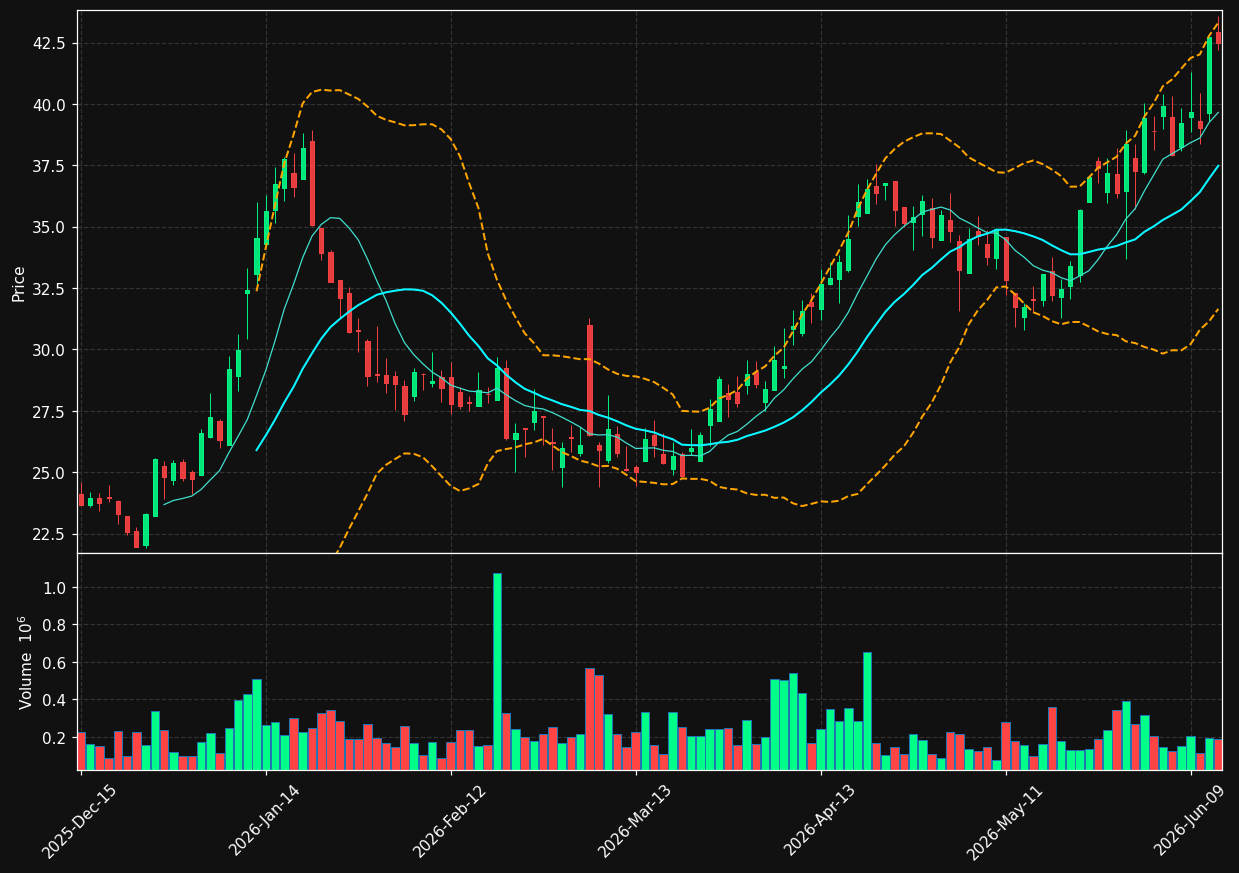Click the Price axis title
The image size is (1239, 873).
[19, 283]
